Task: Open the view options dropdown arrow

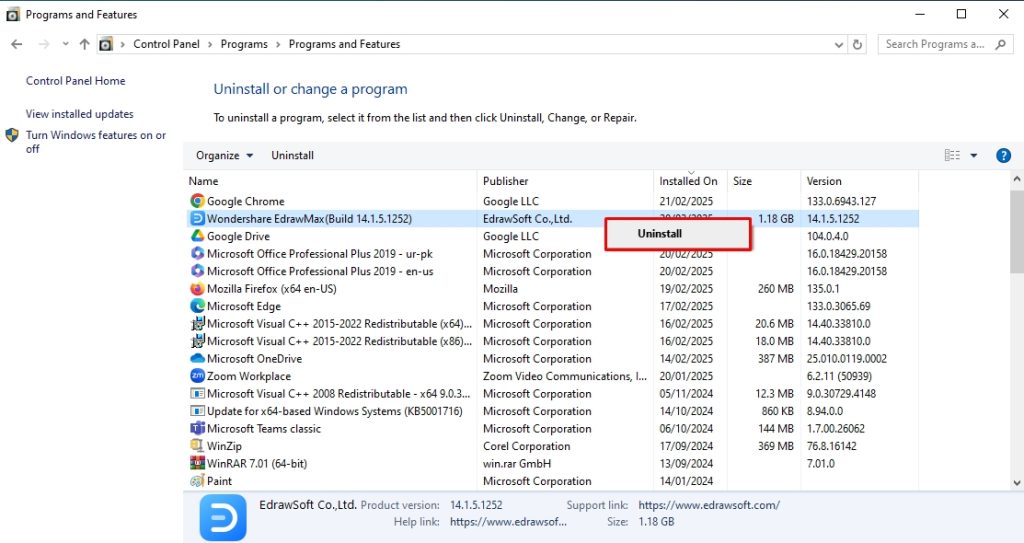Action: [974, 156]
